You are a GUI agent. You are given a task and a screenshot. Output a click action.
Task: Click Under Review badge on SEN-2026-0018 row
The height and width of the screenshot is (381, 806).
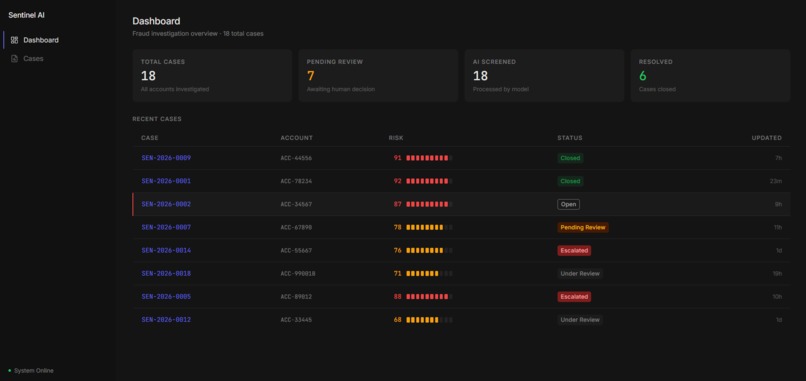(580, 274)
